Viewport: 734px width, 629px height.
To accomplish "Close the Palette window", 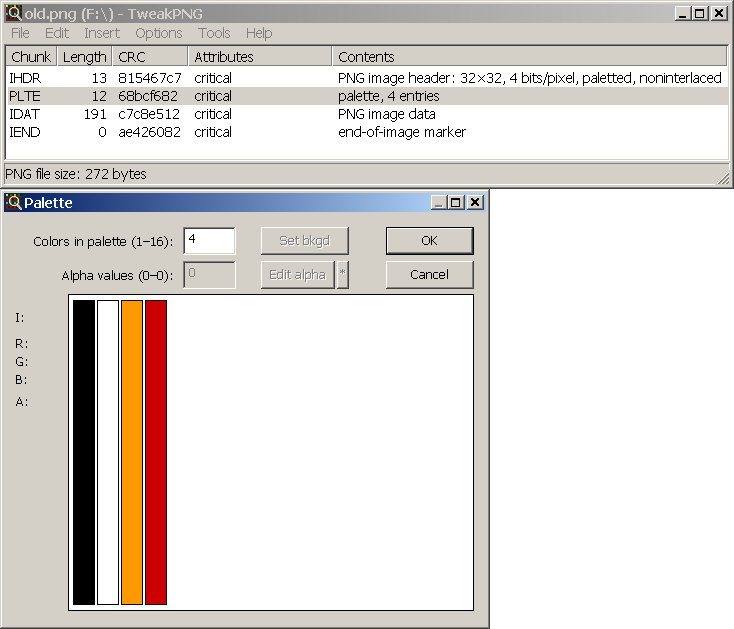I will point(475,203).
